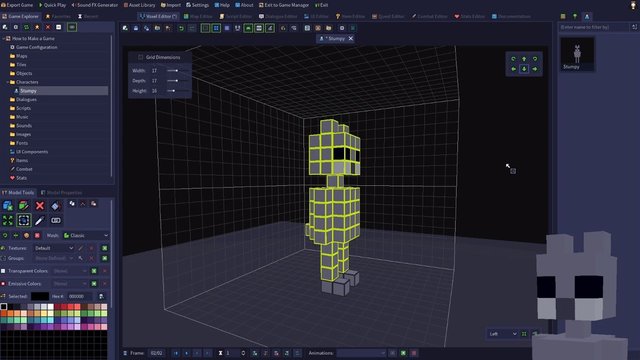Activate the box selection tool

pos(24,220)
